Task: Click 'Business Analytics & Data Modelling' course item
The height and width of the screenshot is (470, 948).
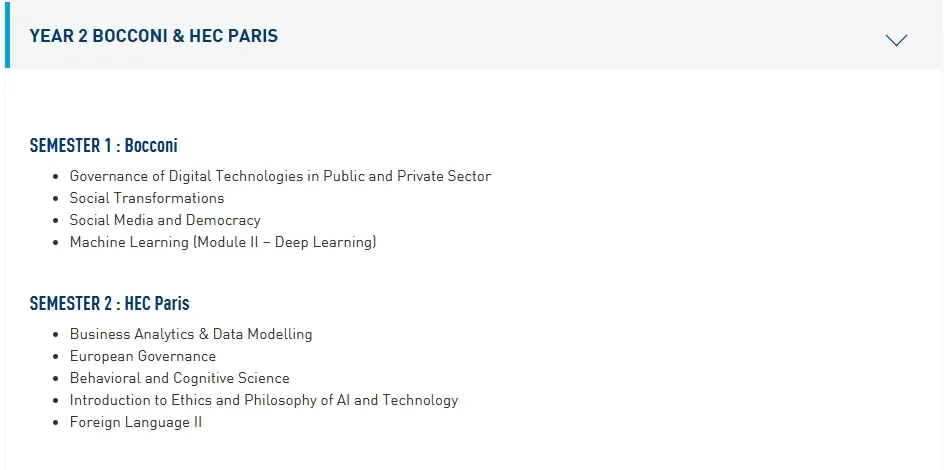Action: (191, 334)
